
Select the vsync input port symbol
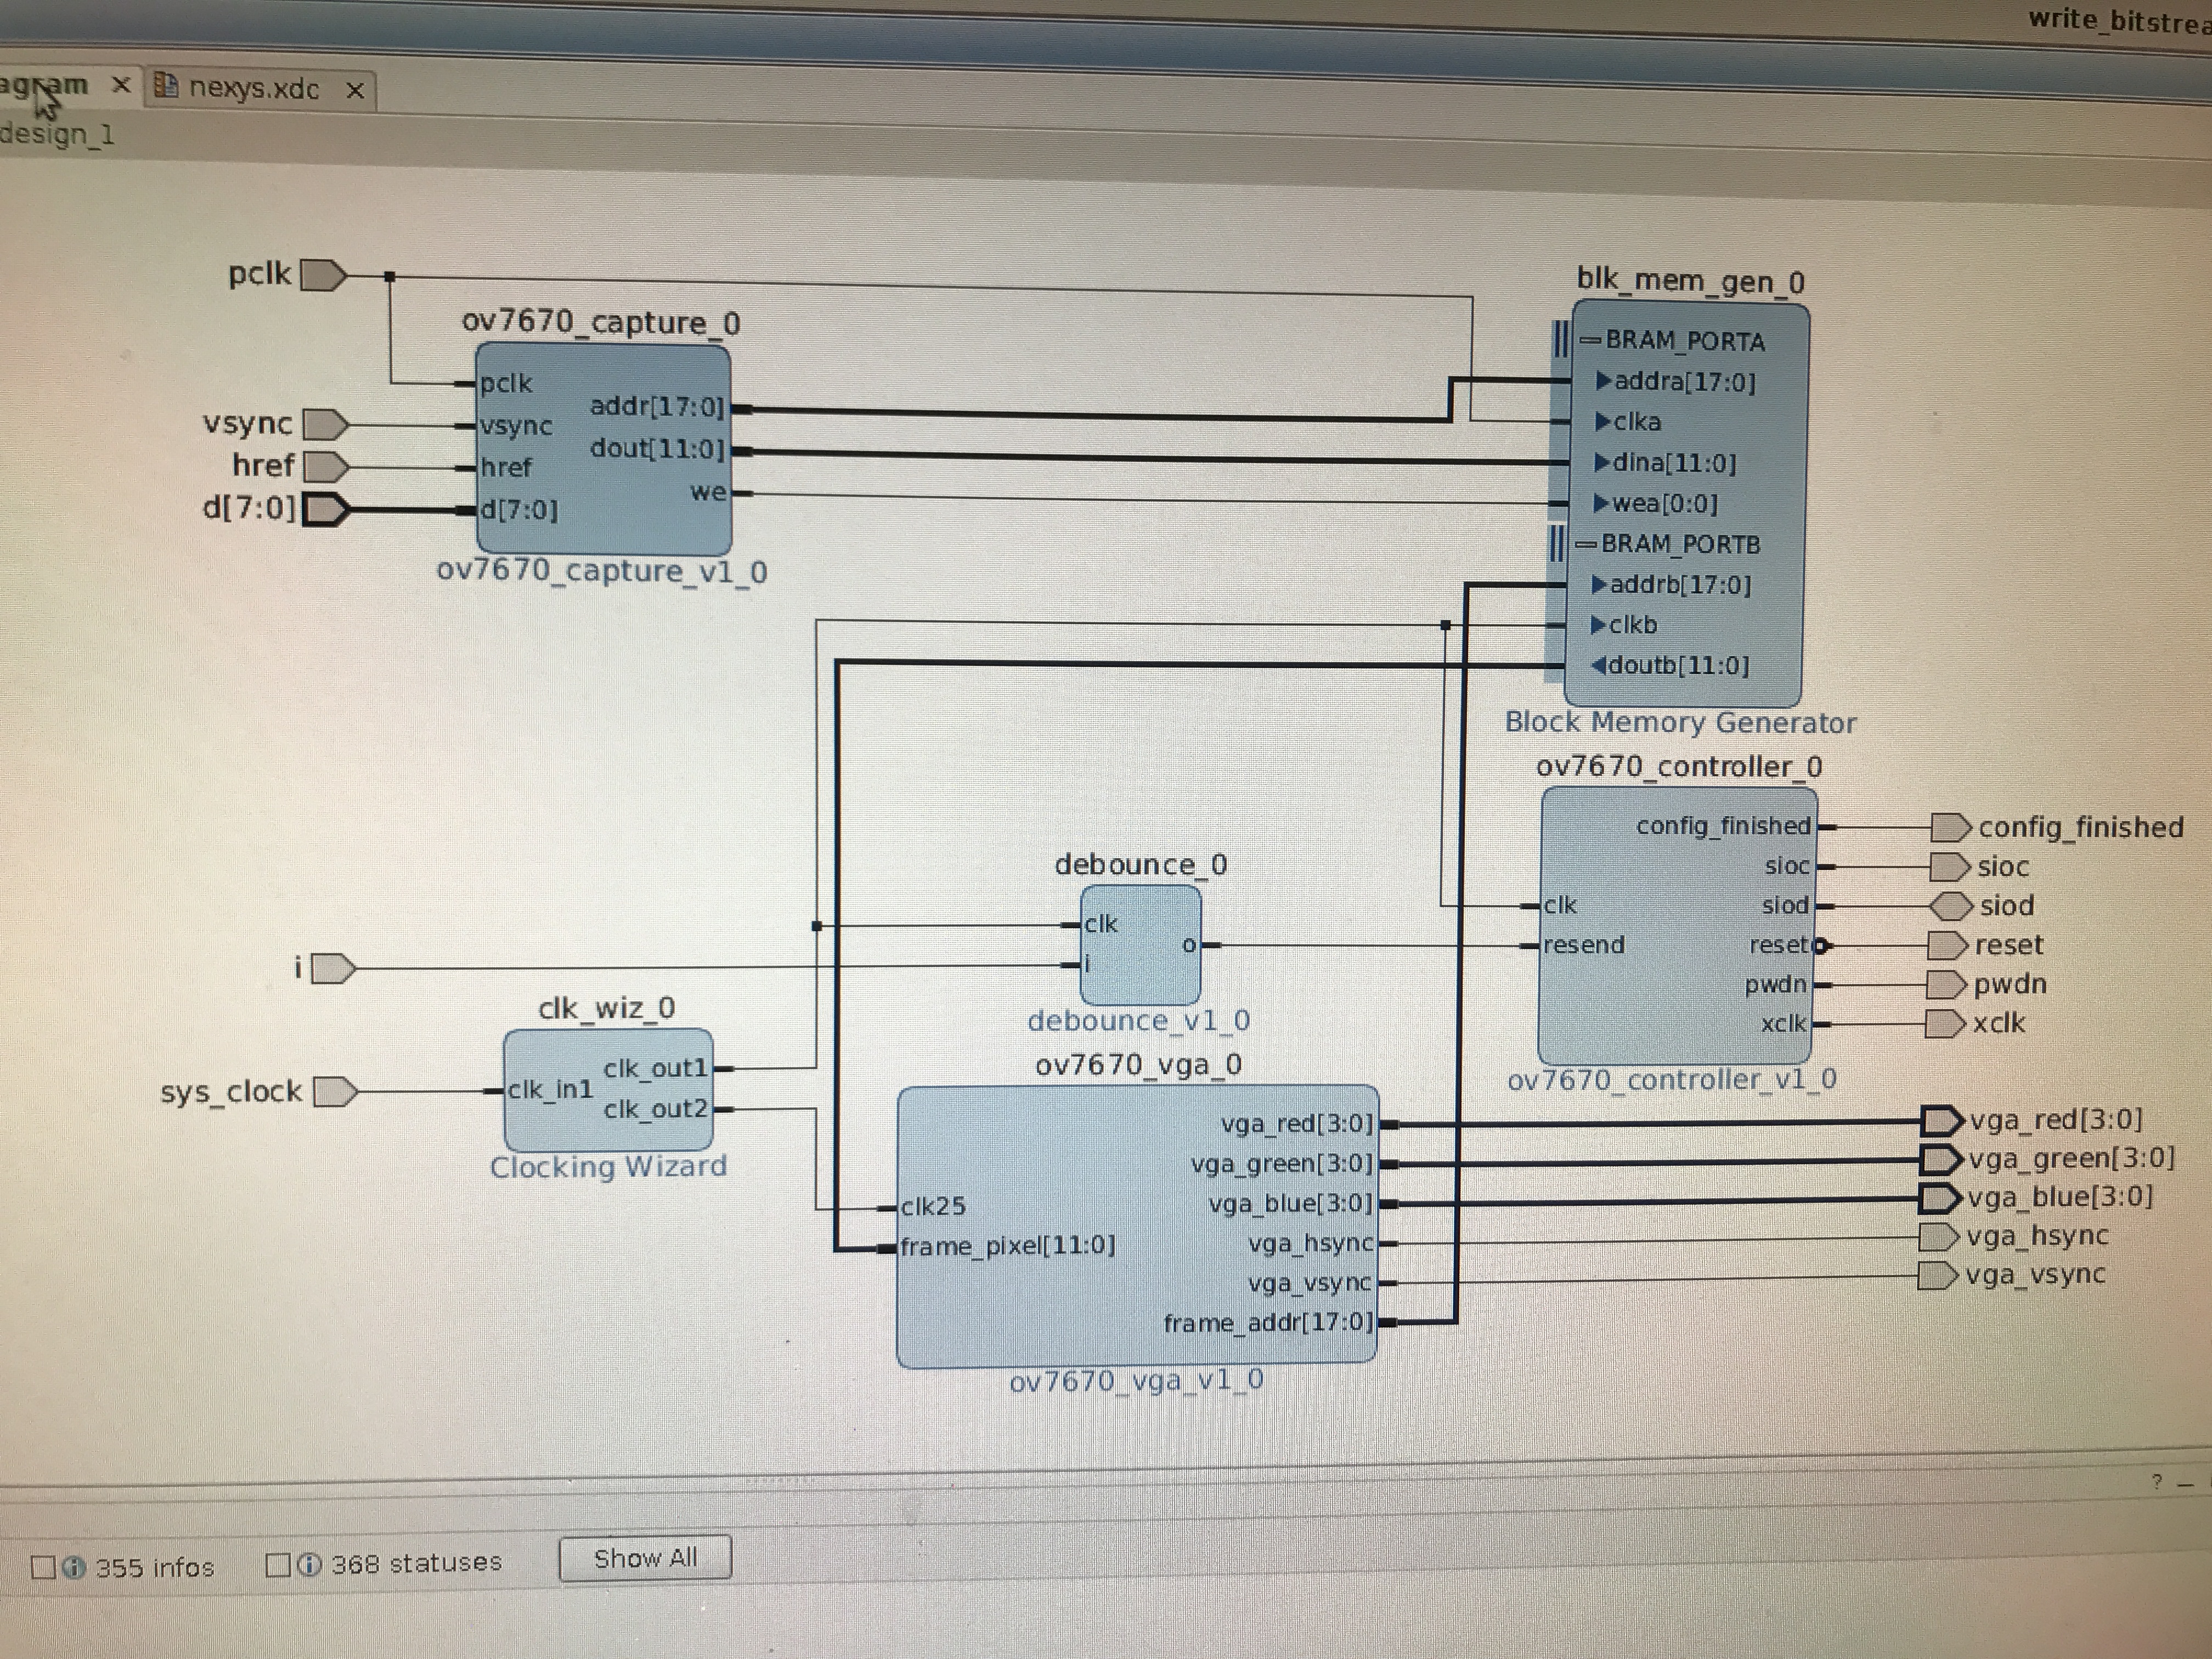coord(325,425)
